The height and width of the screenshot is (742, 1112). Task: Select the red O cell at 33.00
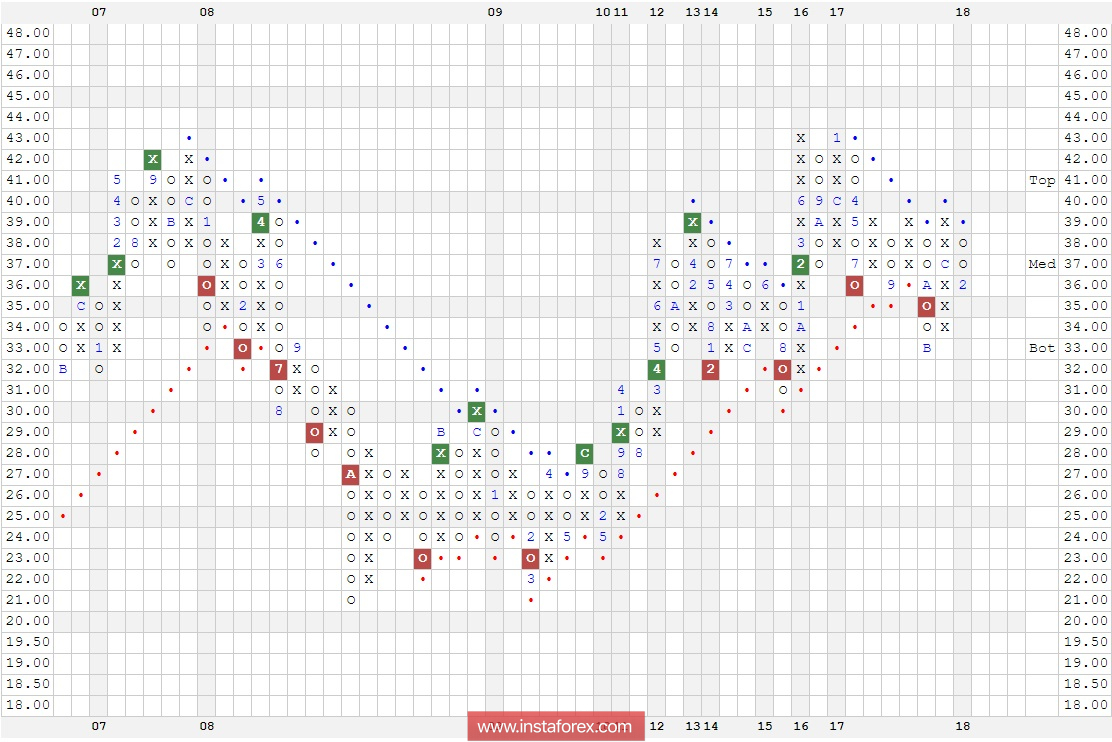tap(243, 348)
